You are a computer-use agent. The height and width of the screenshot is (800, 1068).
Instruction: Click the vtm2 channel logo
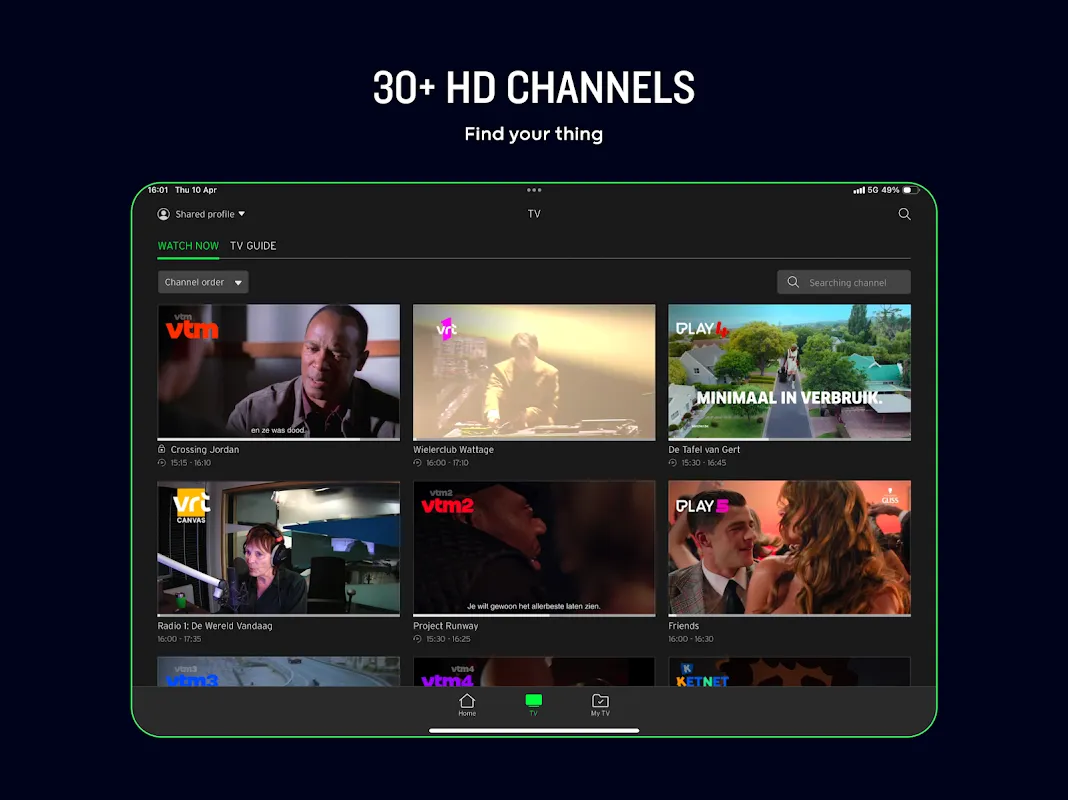[447, 502]
